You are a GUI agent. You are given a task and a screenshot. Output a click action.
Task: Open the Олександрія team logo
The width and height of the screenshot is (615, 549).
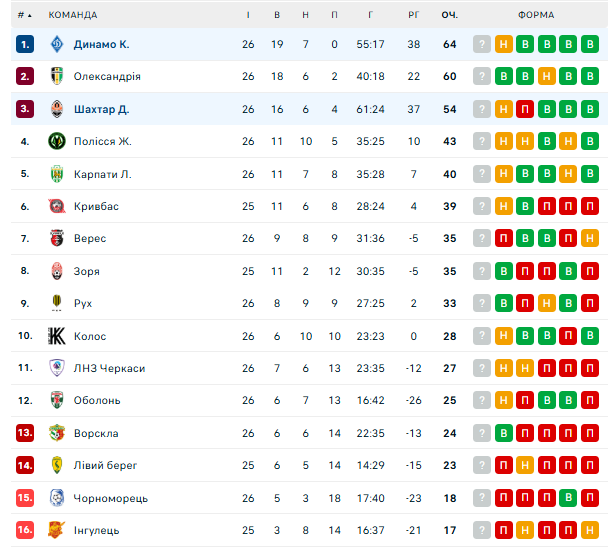[57, 76]
